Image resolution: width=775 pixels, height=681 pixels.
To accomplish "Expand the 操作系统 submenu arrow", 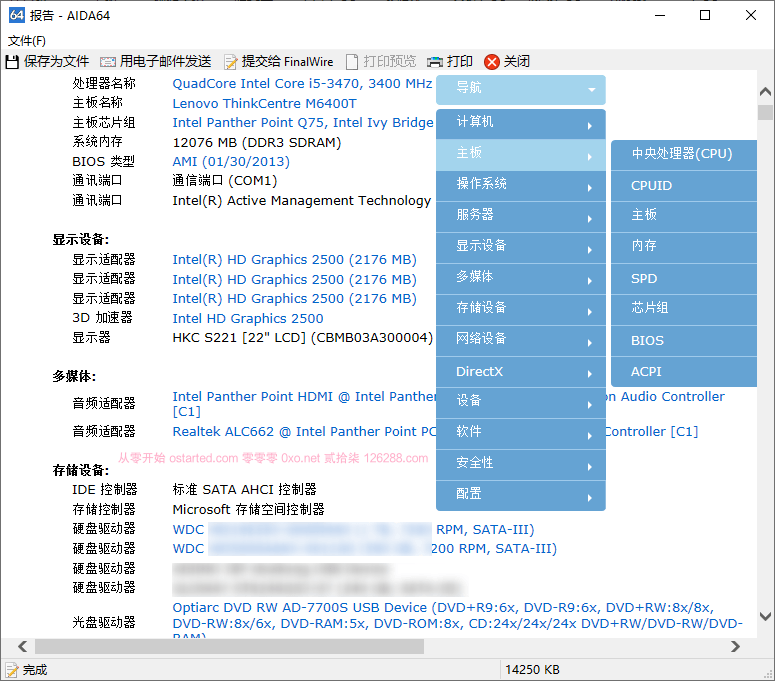I will [590, 188].
